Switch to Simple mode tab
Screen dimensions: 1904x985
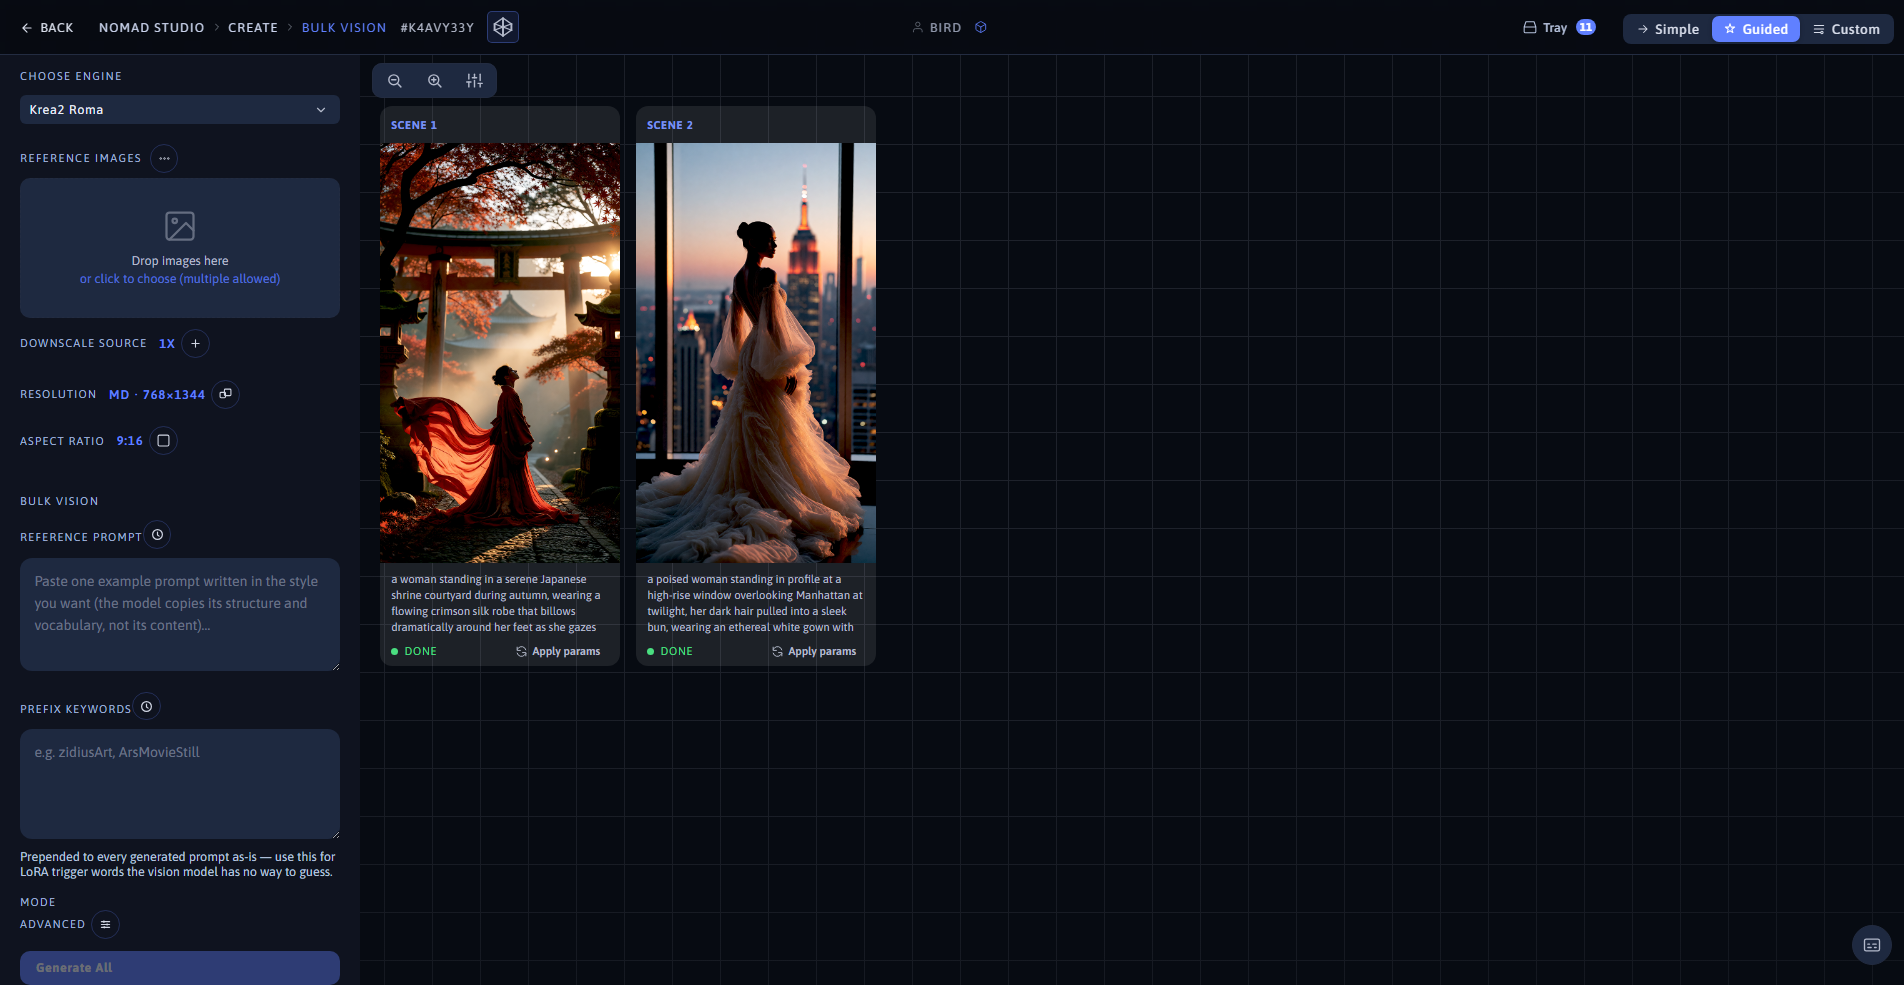pyautogui.click(x=1668, y=29)
